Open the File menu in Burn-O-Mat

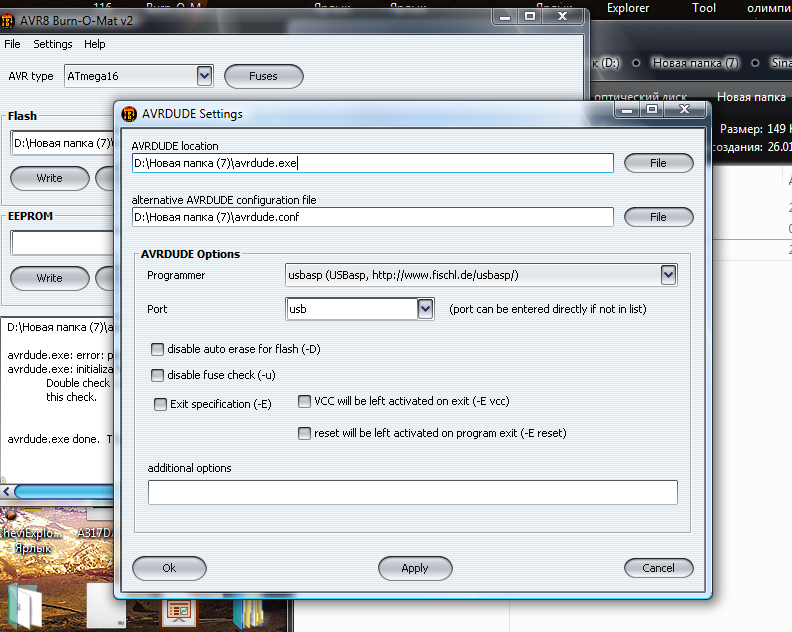coord(12,44)
